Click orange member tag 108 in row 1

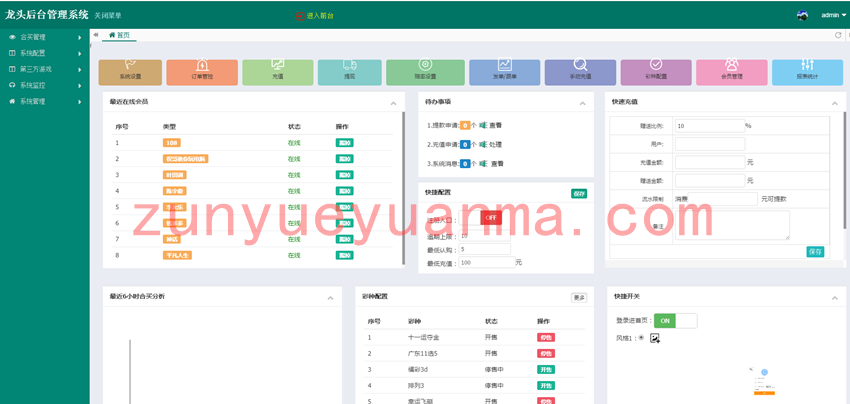point(172,143)
